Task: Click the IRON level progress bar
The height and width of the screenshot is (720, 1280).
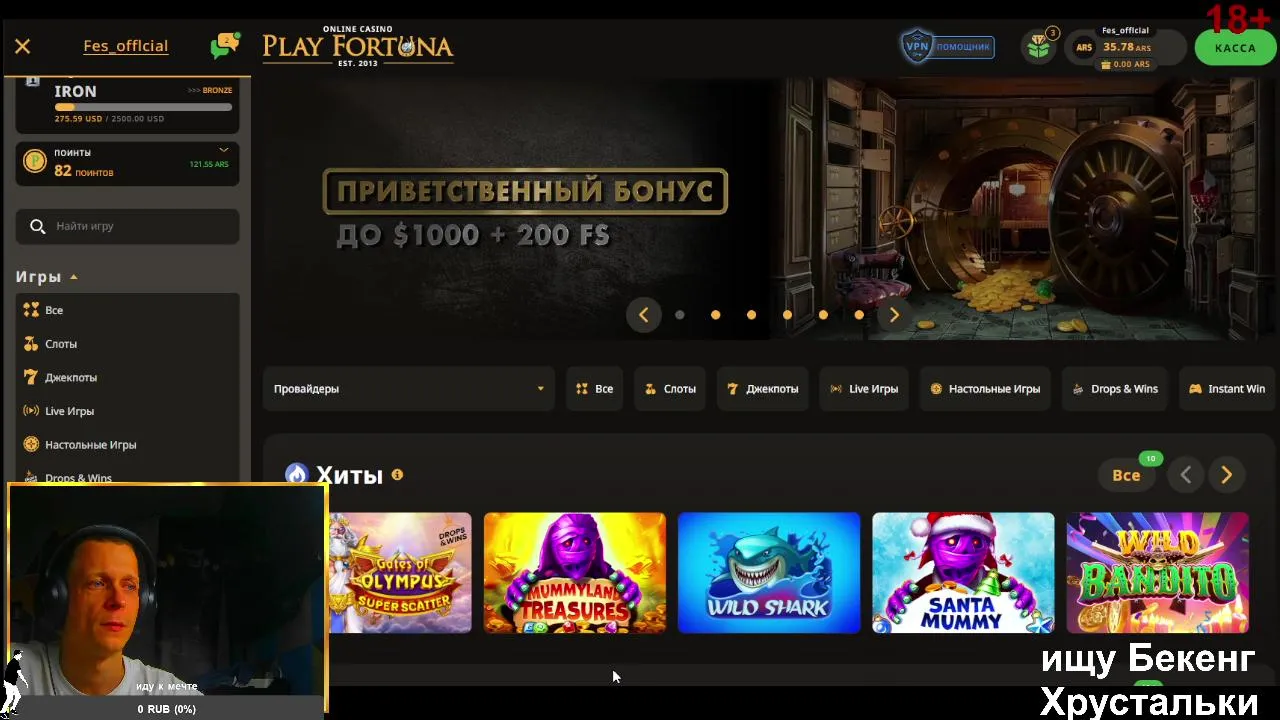Action: click(x=143, y=107)
